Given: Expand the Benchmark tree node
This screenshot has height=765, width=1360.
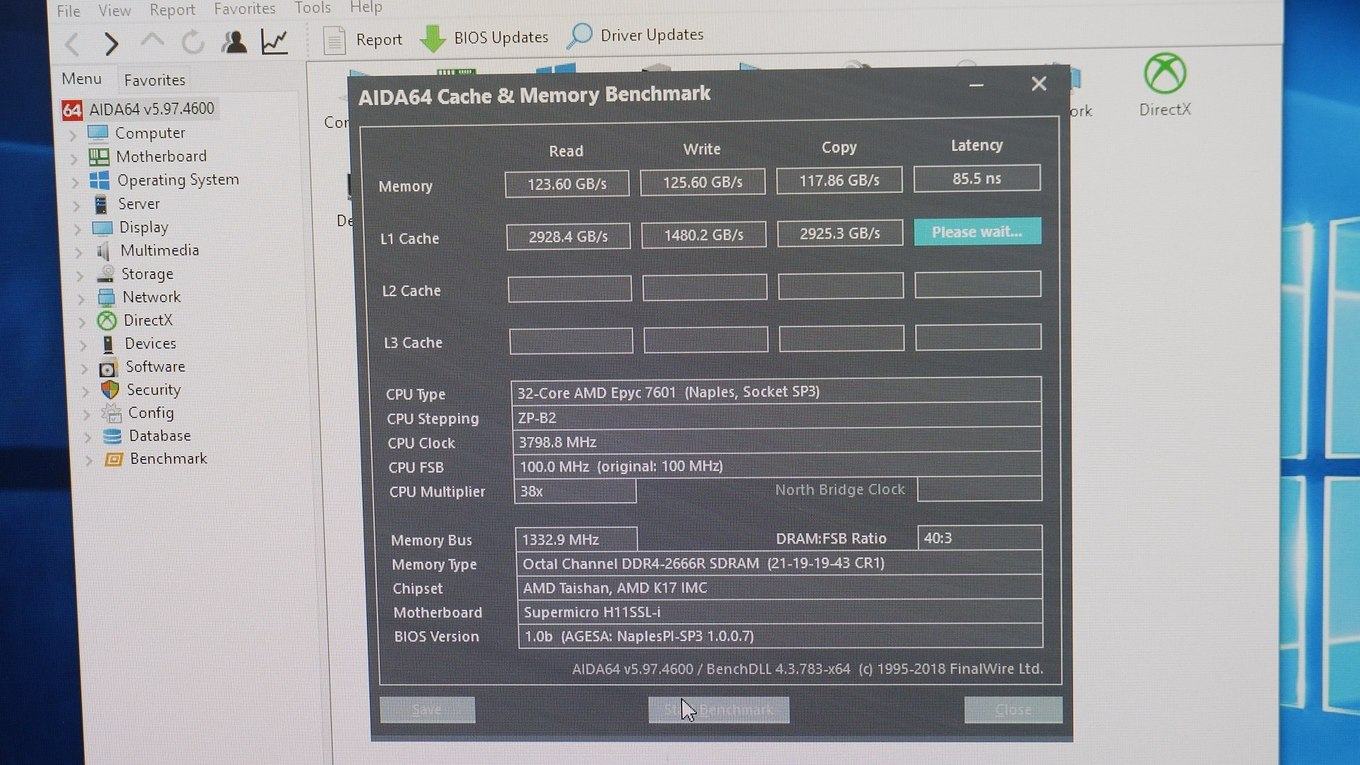Looking at the screenshot, I should point(89,461).
